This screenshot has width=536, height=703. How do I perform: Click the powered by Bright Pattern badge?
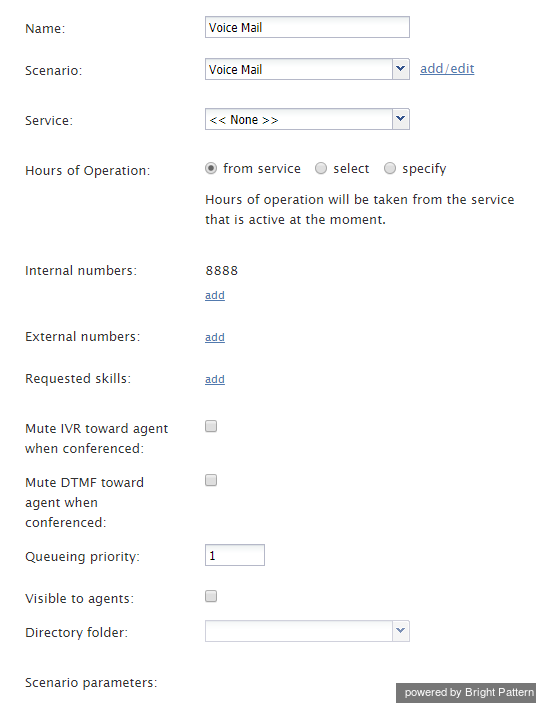pos(466,693)
